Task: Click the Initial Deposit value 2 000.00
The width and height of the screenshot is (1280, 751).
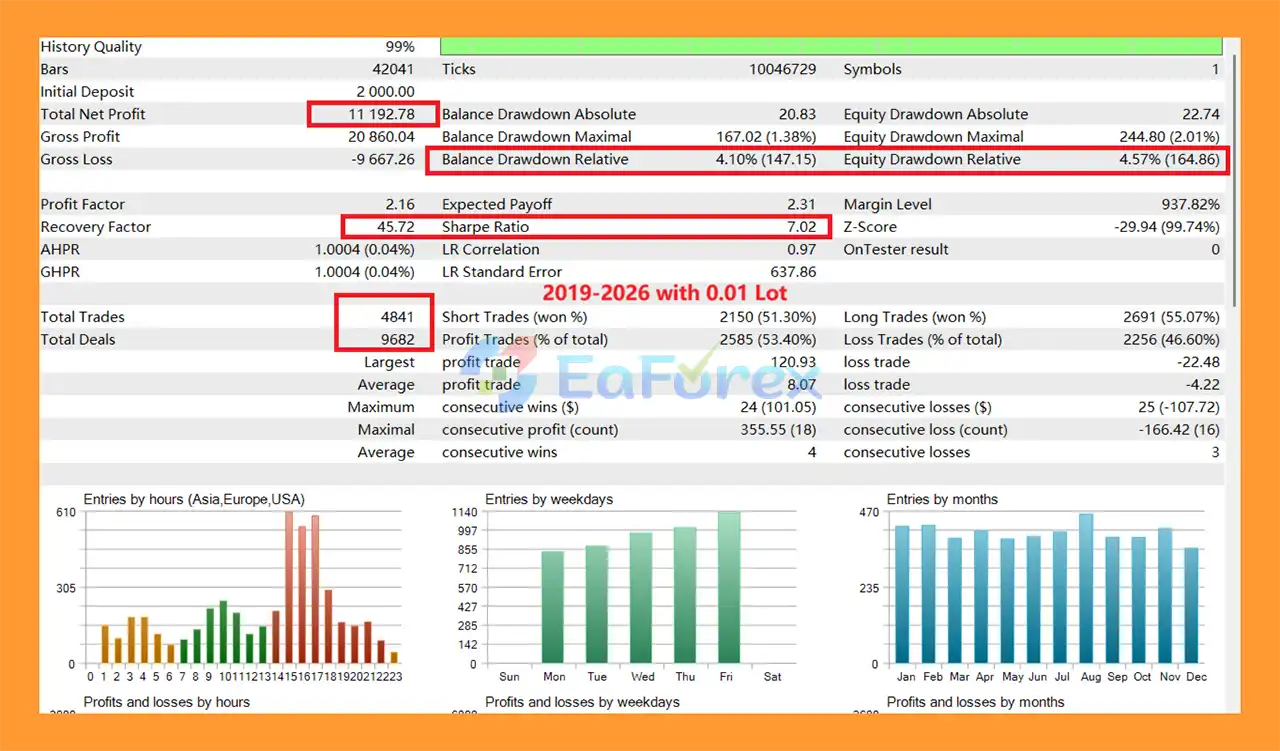Action: click(x=385, y=92)
